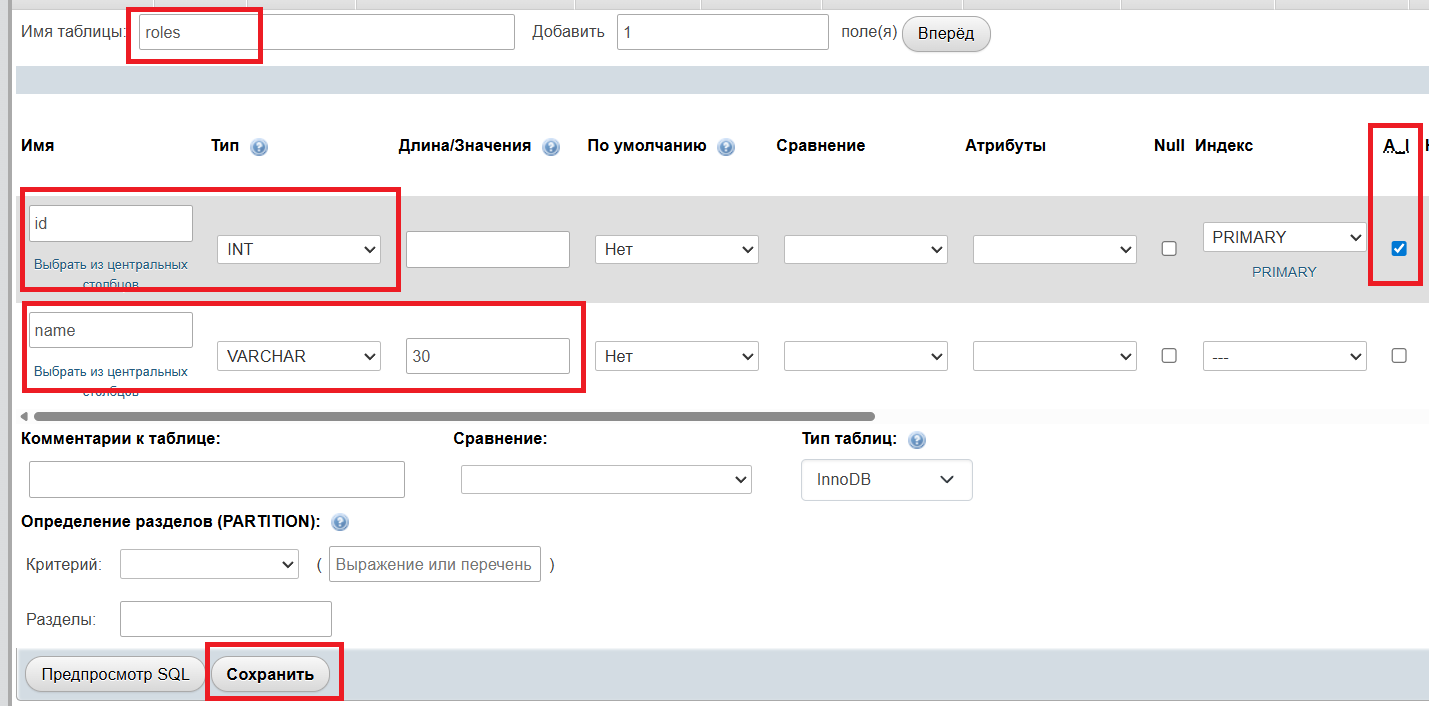
Task: Uncheck the A_I checkbox for id row
Action: (1399, 249)
